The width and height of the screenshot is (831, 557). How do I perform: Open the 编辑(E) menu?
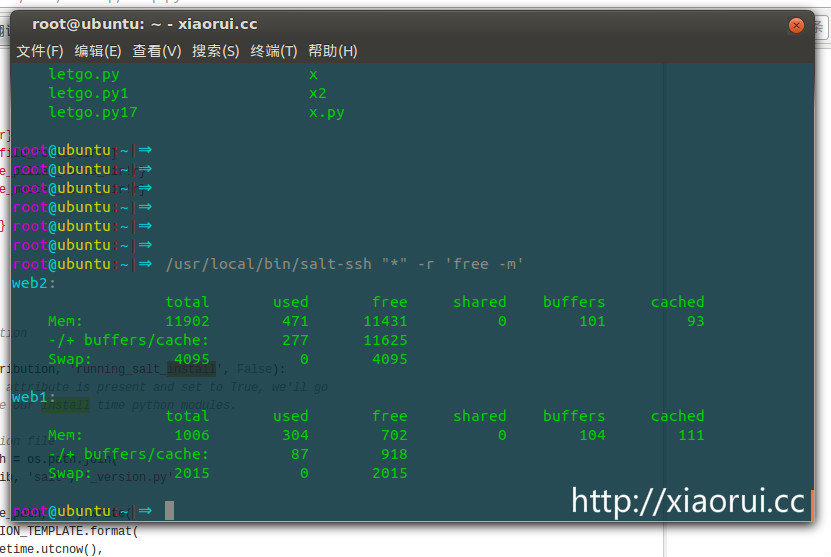(x=98, y=51)
